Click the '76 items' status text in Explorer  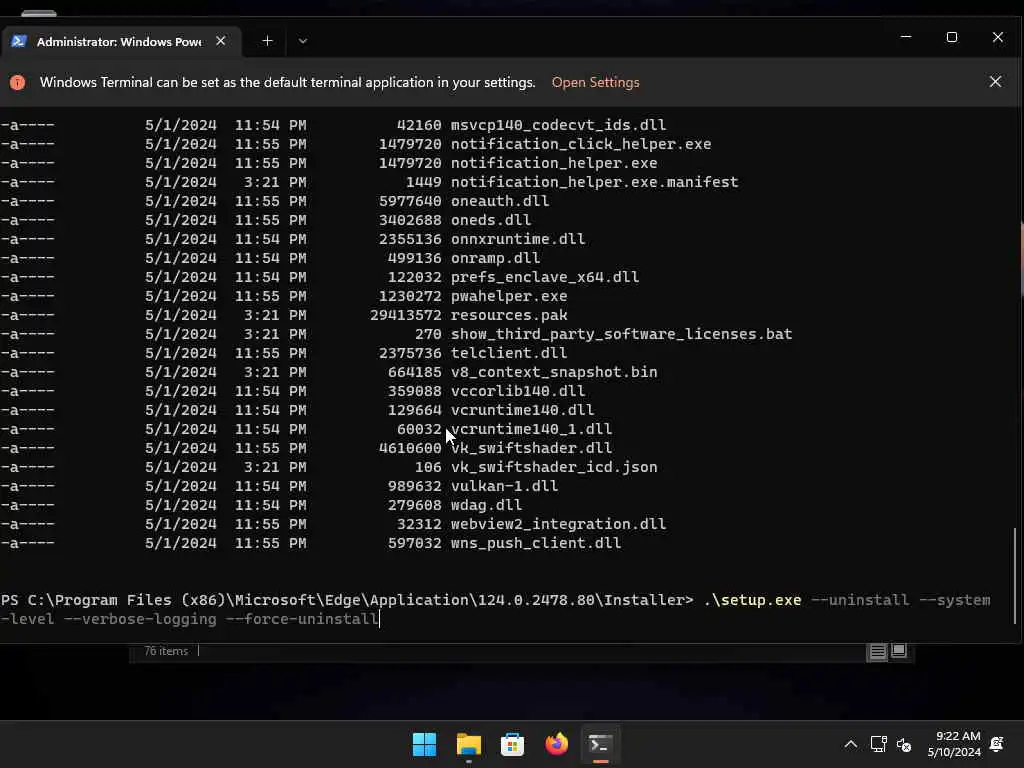click(166, 651)
